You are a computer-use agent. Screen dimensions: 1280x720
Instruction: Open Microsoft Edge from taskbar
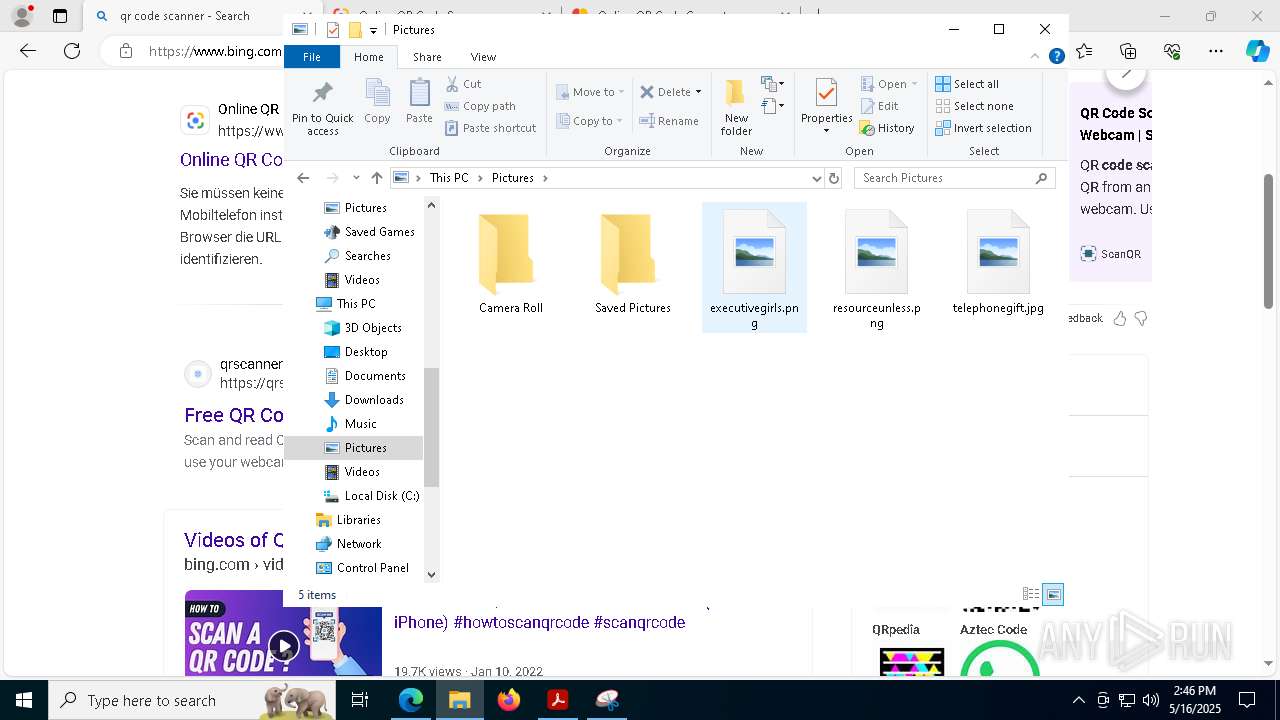coord(411,700)
